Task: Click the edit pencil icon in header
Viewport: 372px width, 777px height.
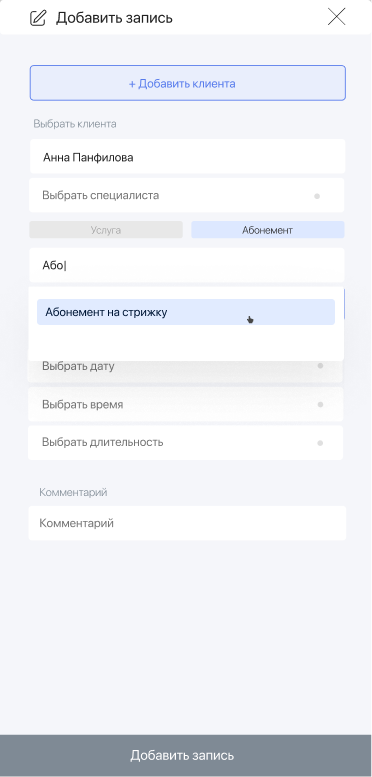Action: [x=38, y=18]
